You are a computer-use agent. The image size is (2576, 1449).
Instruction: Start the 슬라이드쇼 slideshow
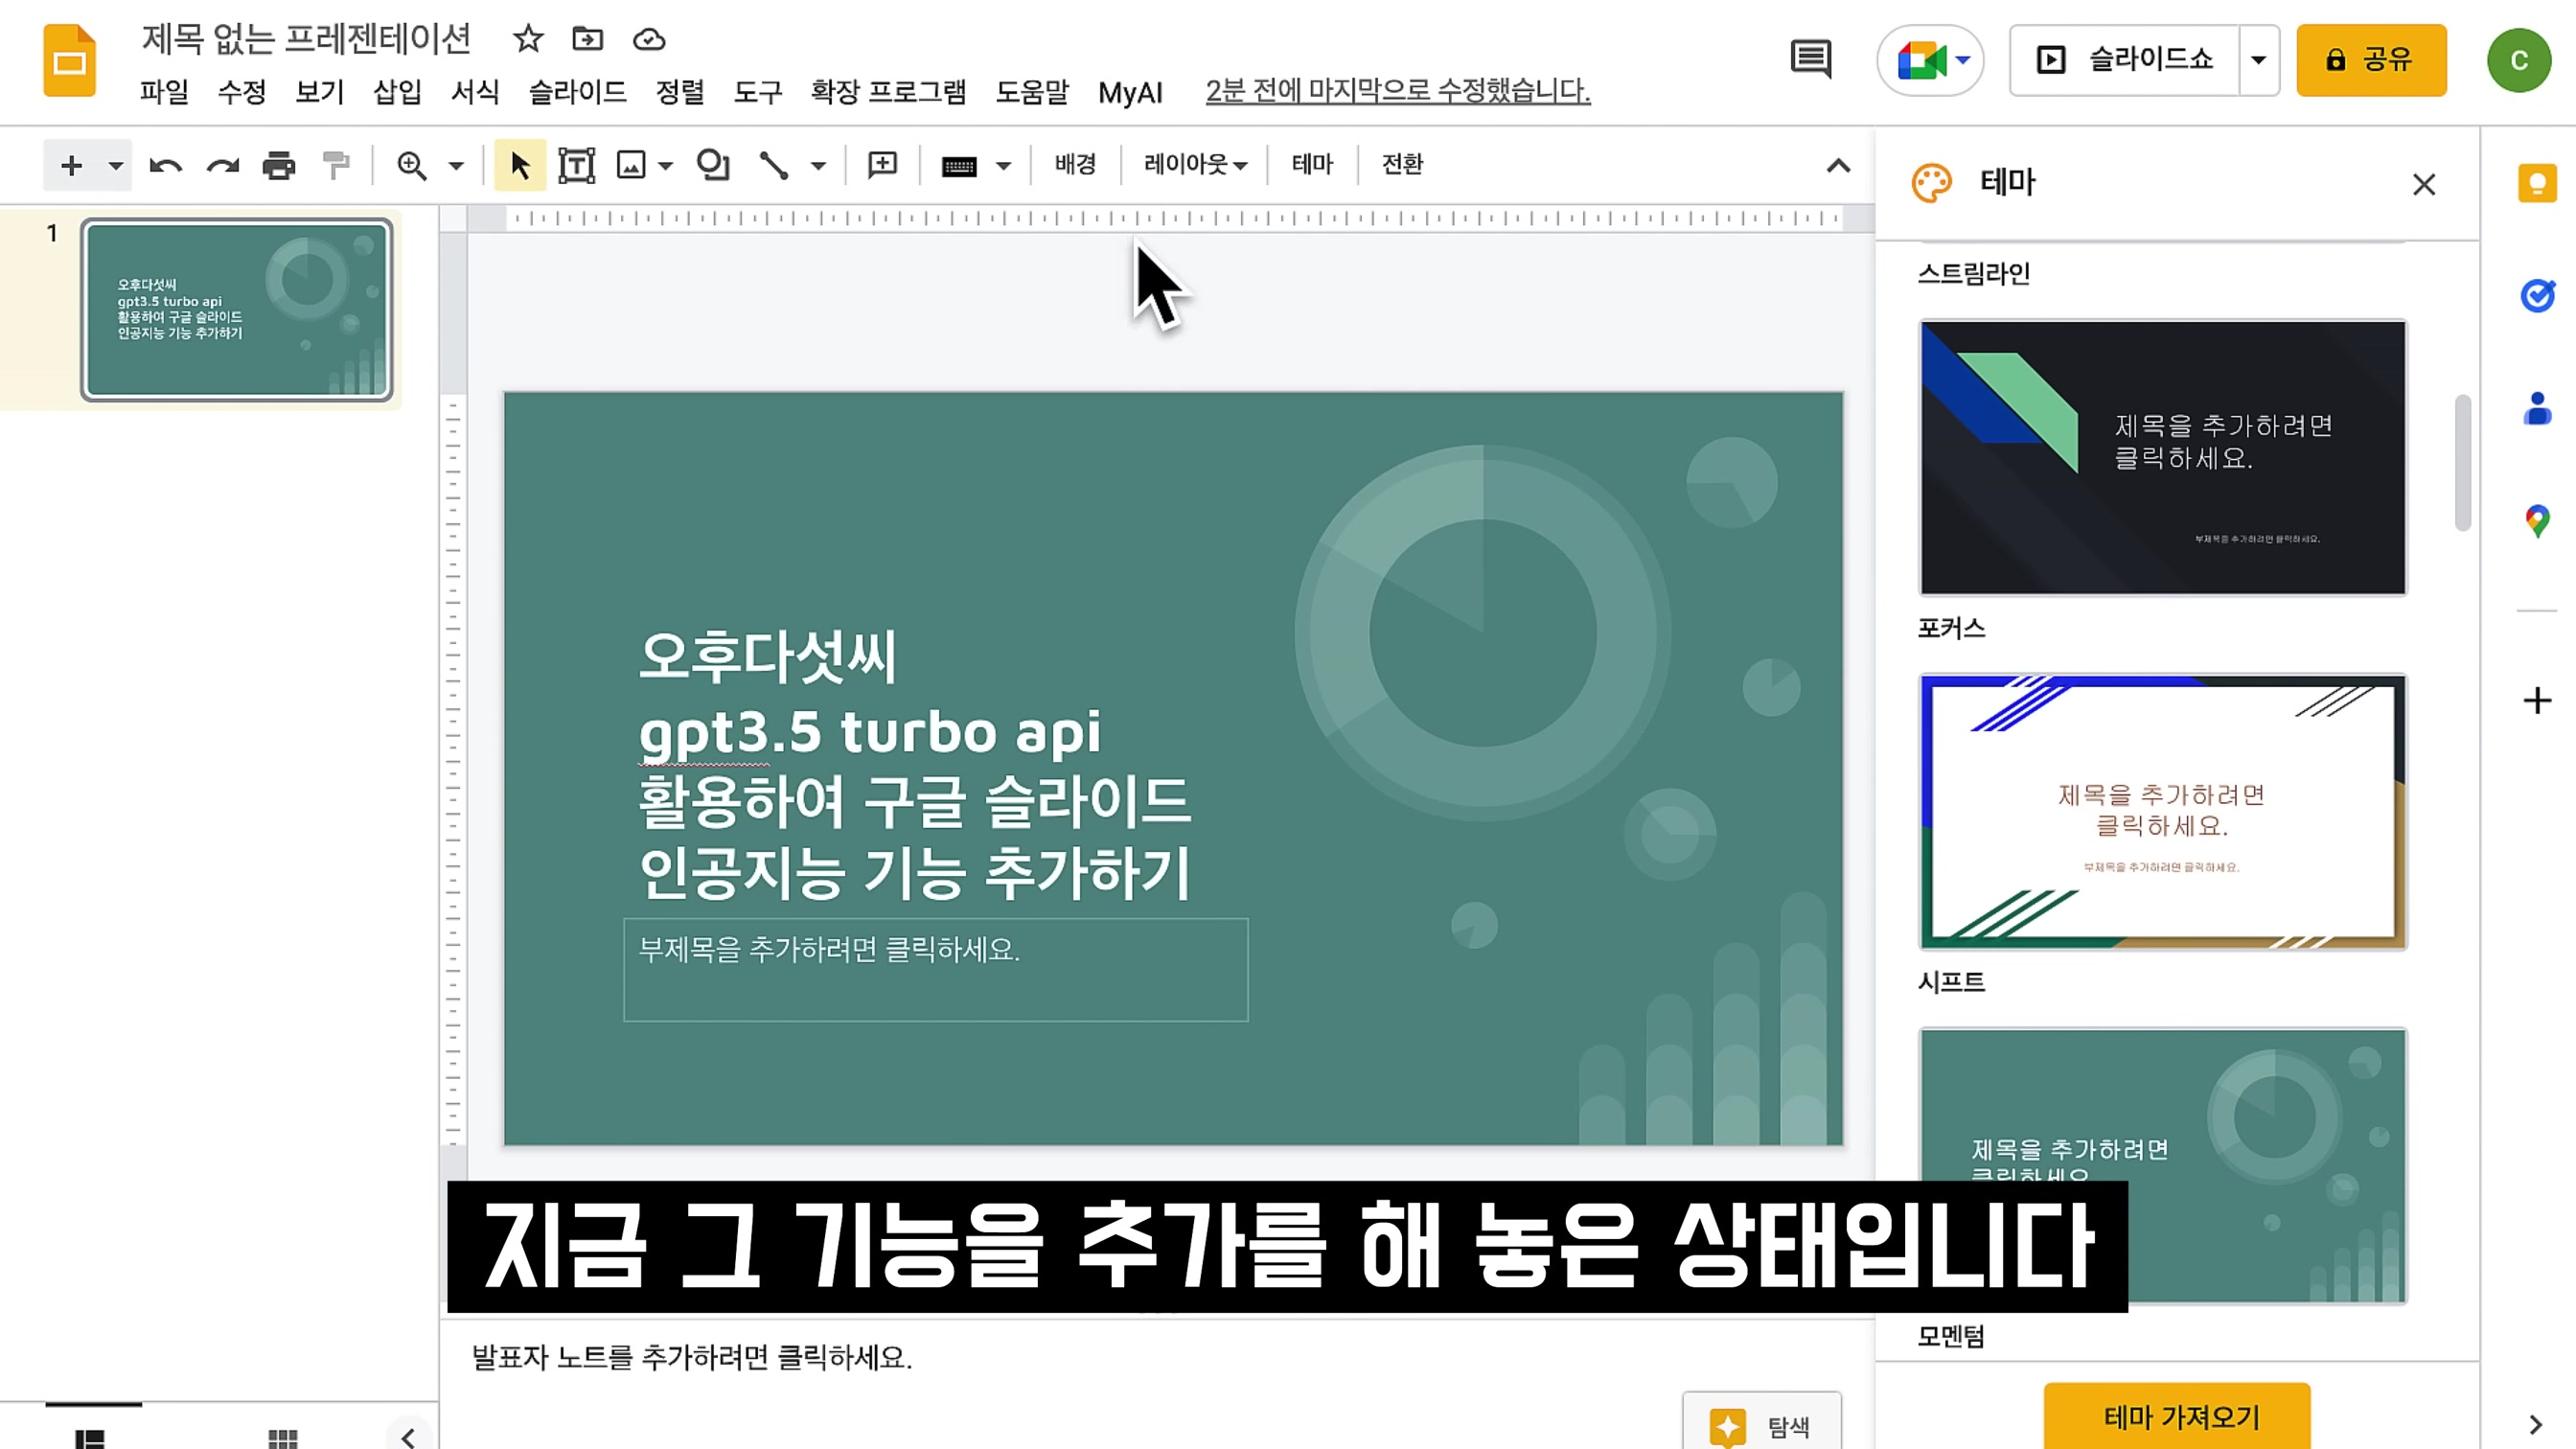[x=2124, y=60]
